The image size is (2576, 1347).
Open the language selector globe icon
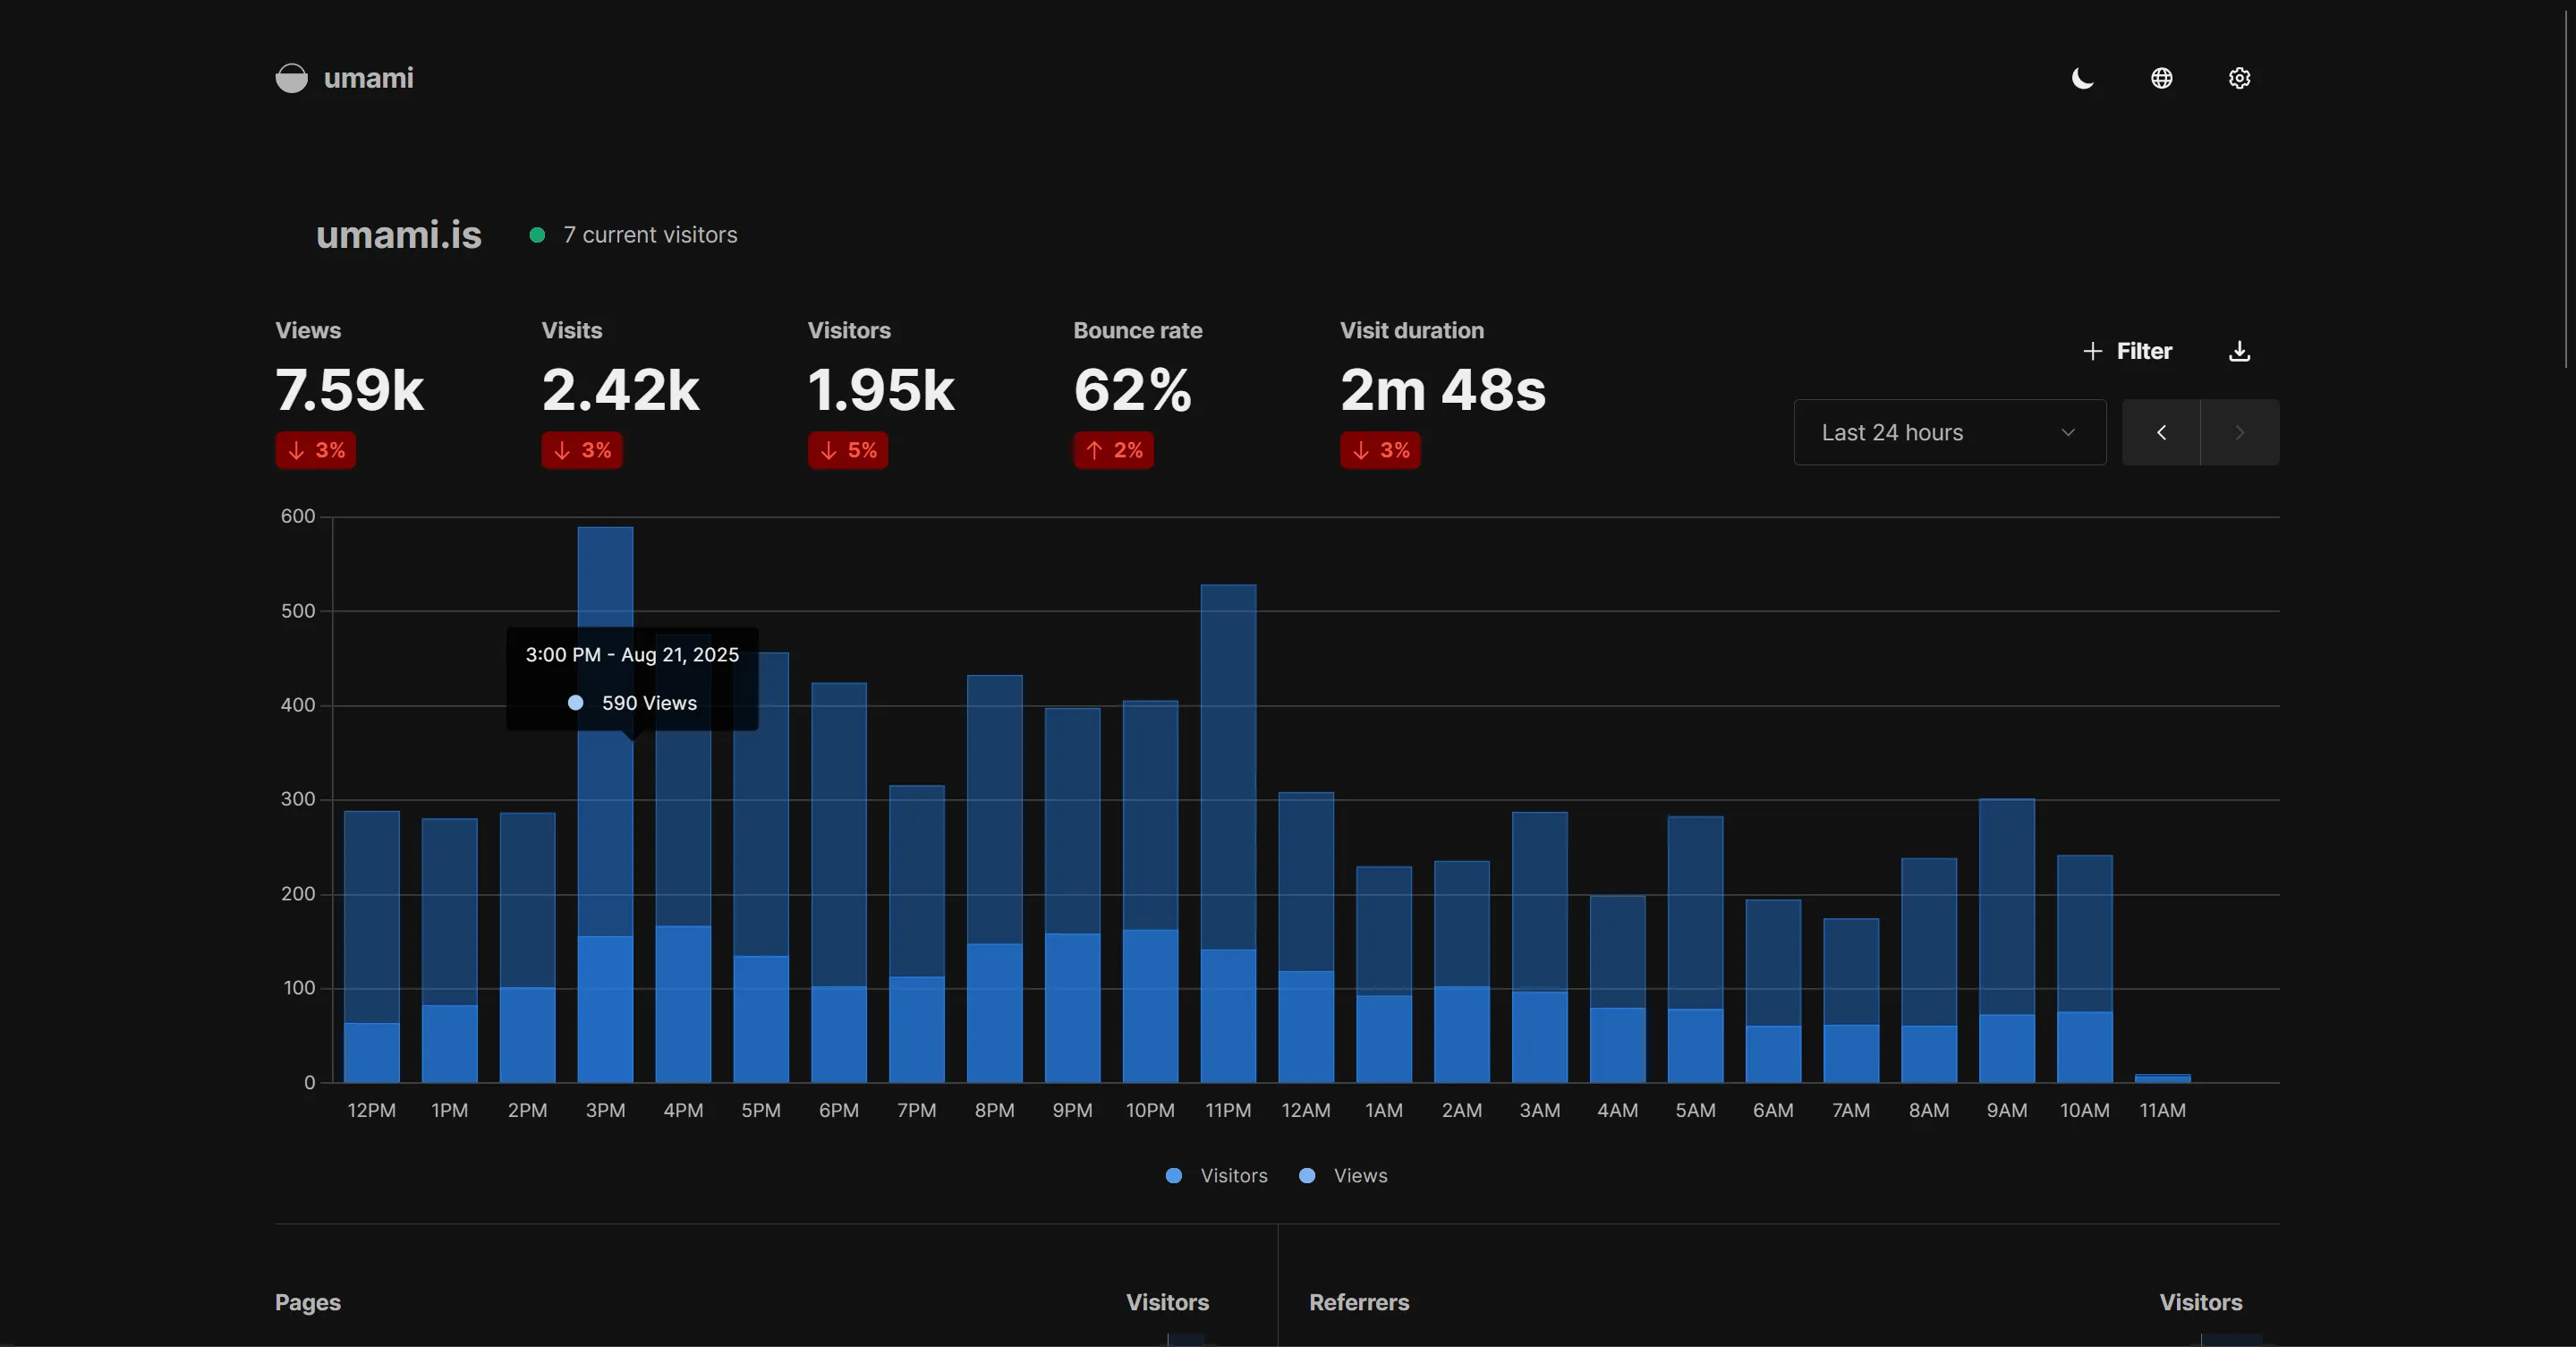tap(2161, 78)
